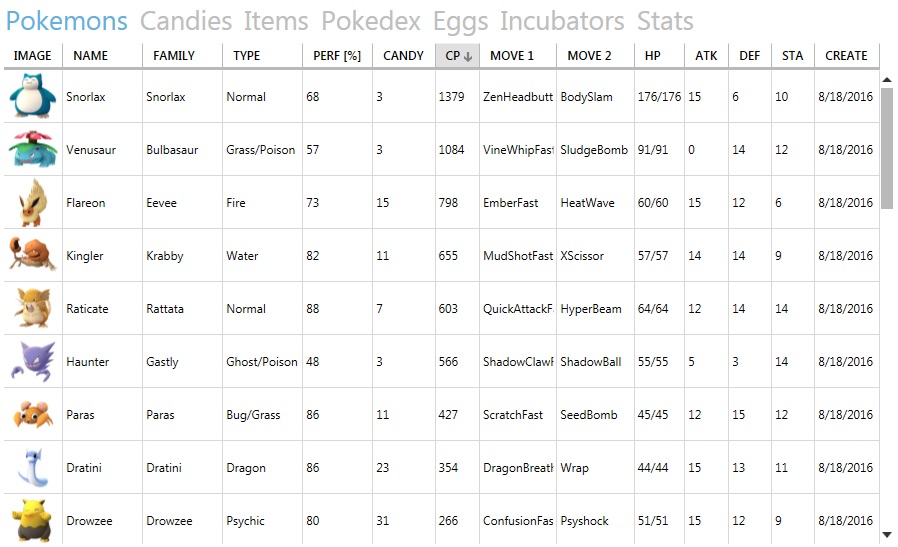
Task: Select the Venusaur sprite icon
Action: click(33, 149)
